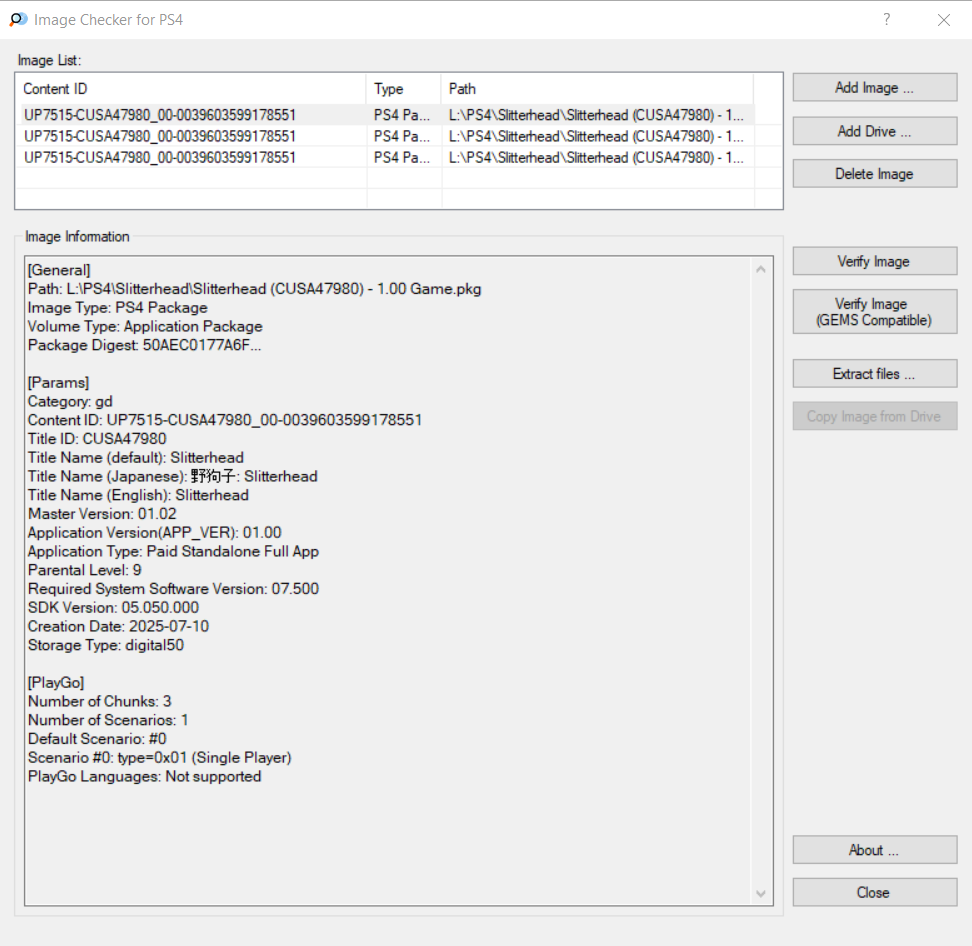Click 'PlayGo Languages: Not supported' line
Screen dimensions: 972x946
(x=144, y=776)
